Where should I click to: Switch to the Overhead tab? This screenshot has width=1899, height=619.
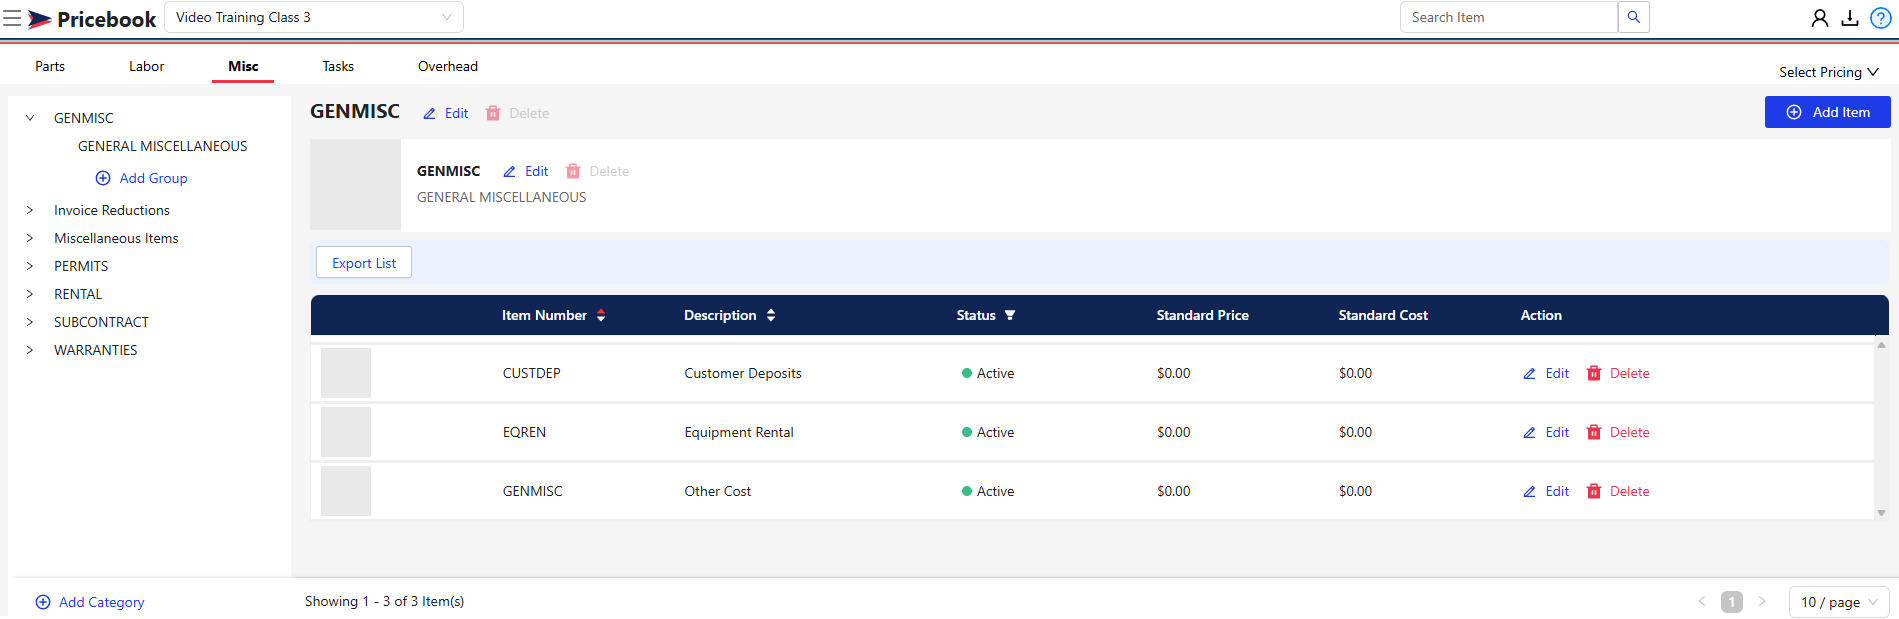447,66
